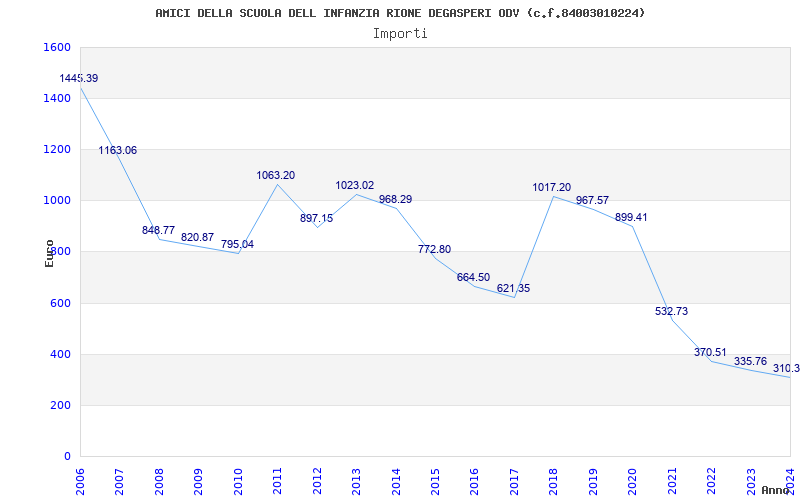Click the year 2010 axis label
The height and width of the screenshot is (500, 800).
(x=238, y=481)
